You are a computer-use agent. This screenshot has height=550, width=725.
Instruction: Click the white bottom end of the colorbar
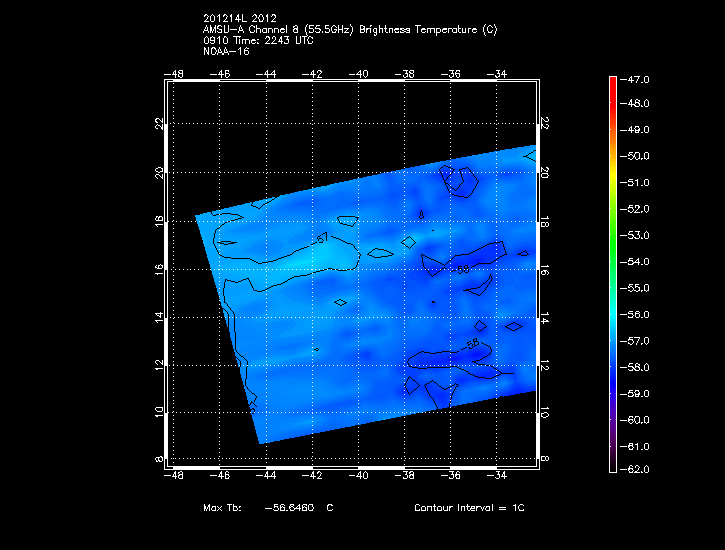612,466
